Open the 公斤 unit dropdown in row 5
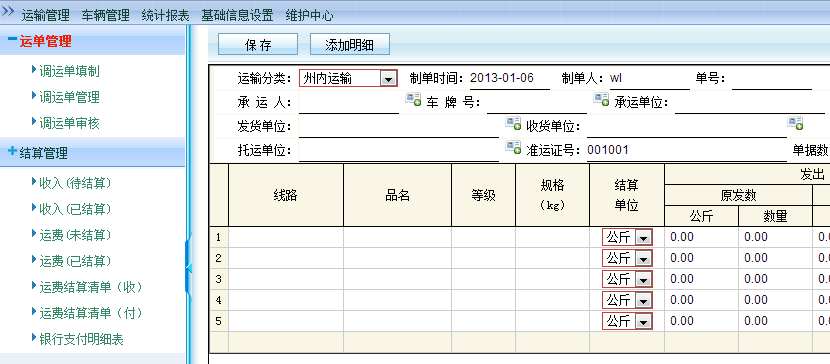This screenshot has height=364, width=830. [627, 321]
